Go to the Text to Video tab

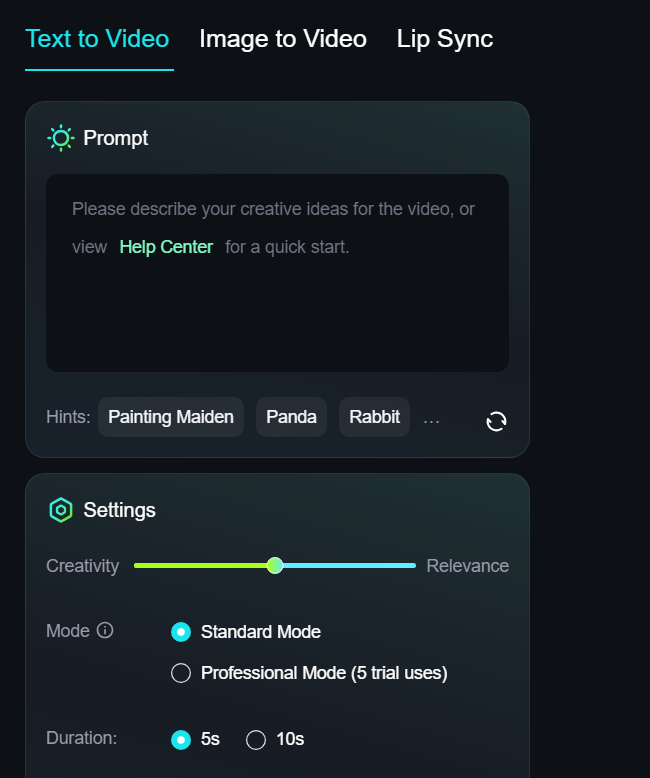[97, 39]
